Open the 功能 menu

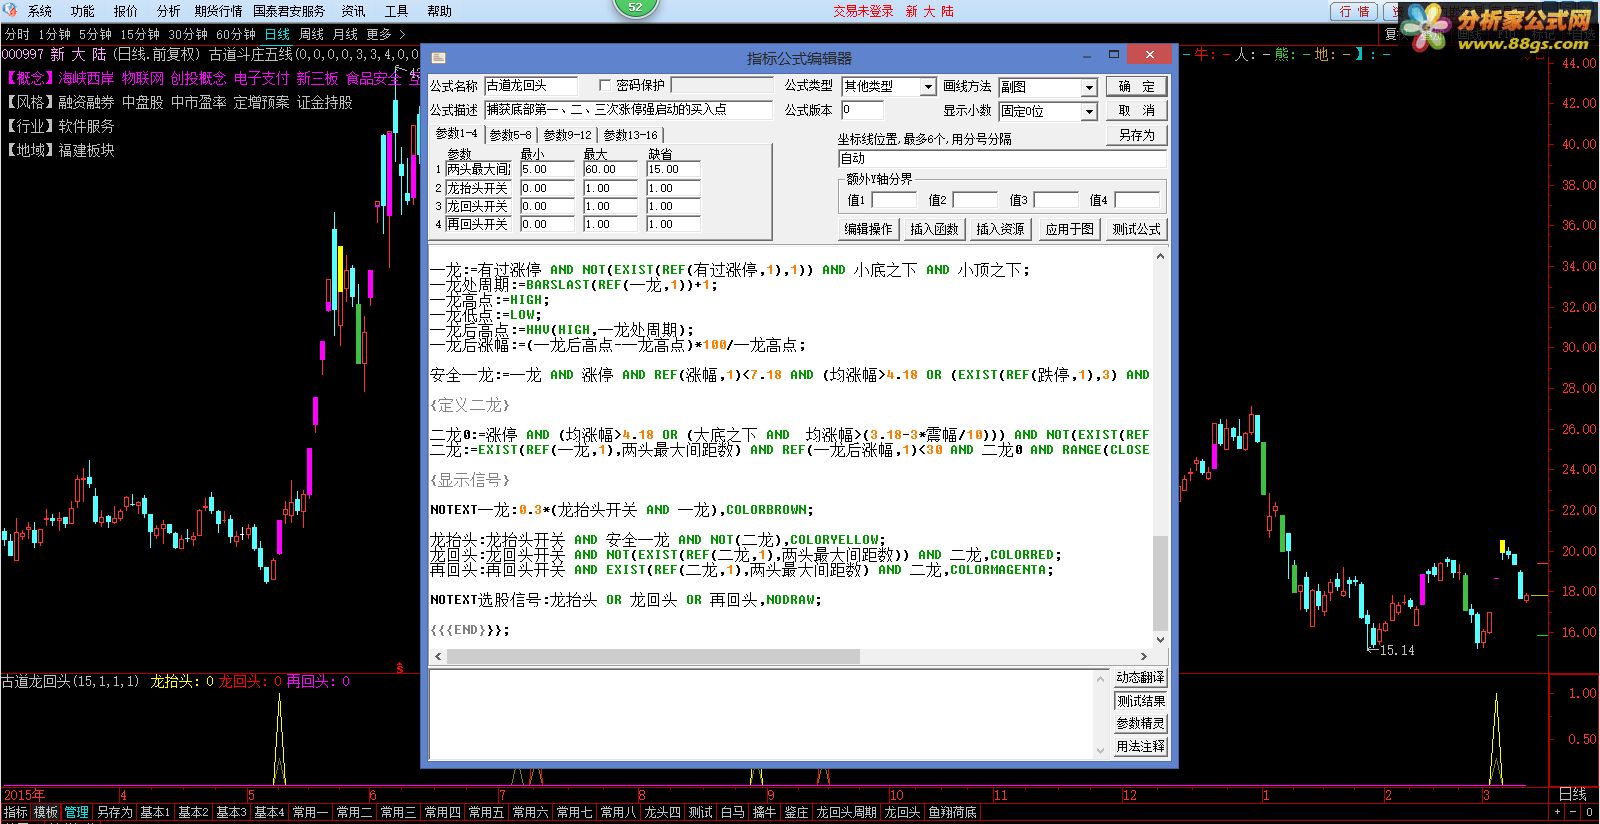[x=83, y=11]
